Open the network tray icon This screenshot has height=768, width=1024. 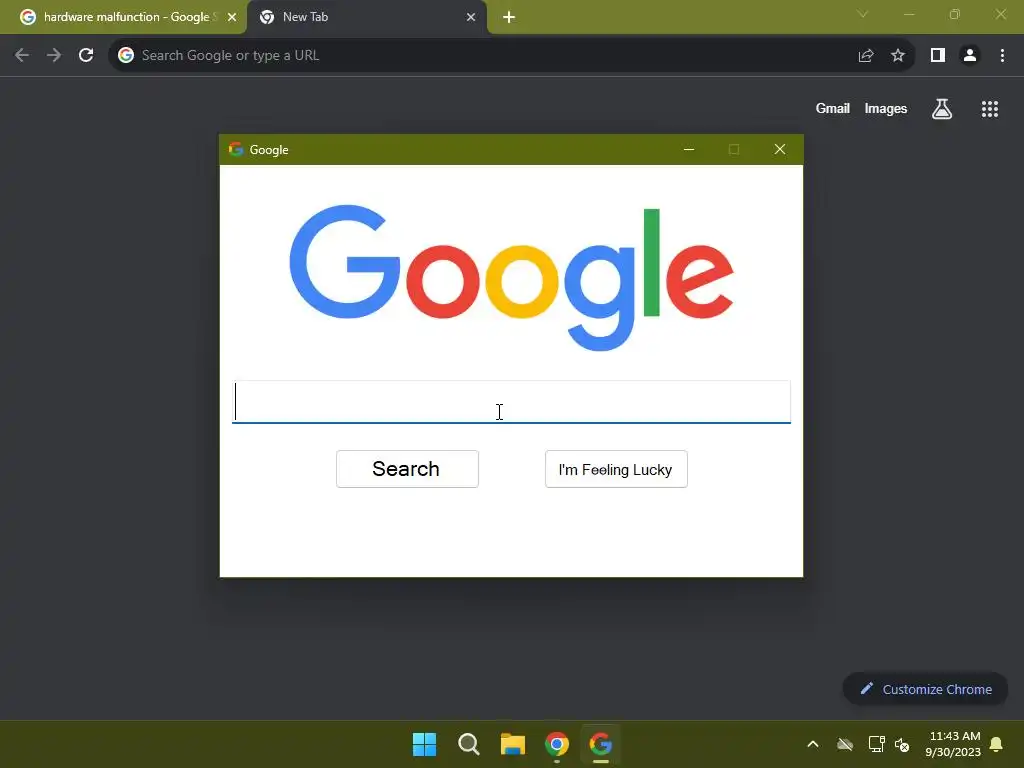[876, 744]
